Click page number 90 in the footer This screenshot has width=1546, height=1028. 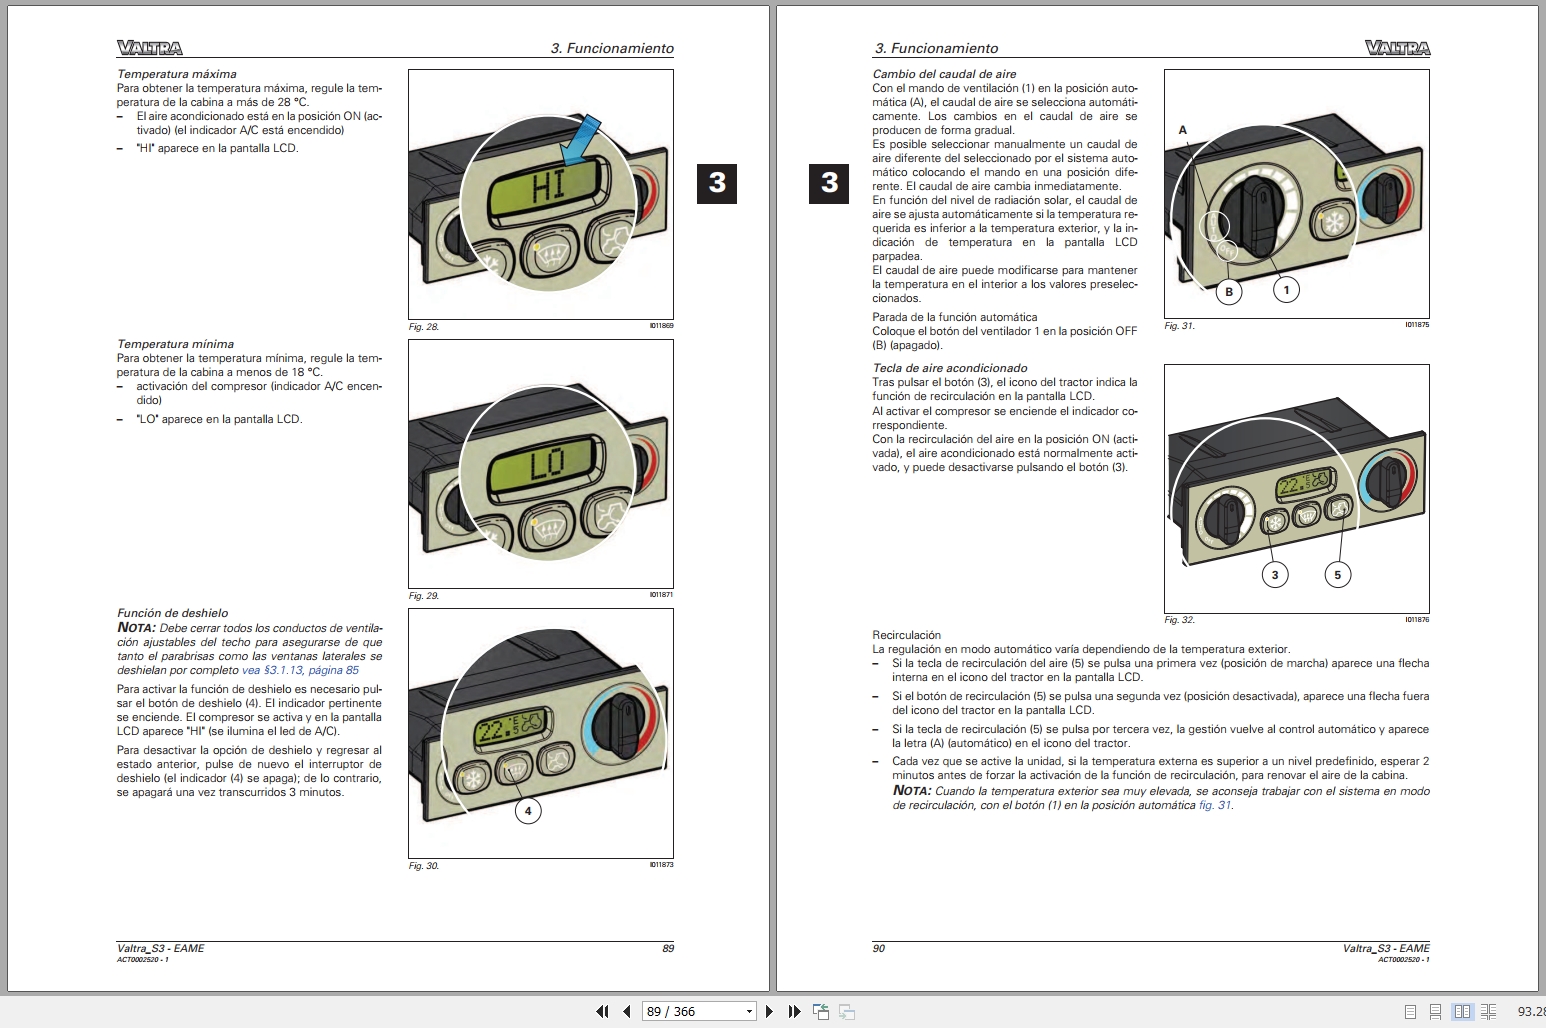879,948
